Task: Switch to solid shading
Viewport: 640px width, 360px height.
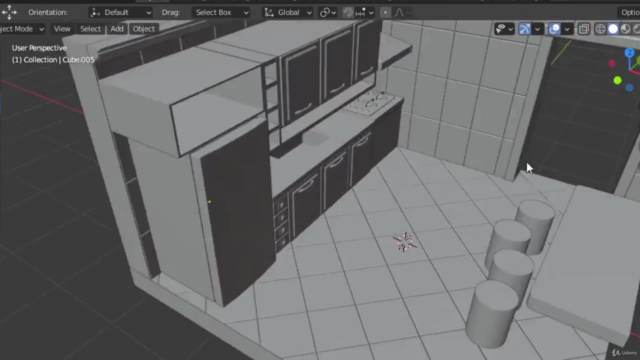Action: [x=613, y=29]
